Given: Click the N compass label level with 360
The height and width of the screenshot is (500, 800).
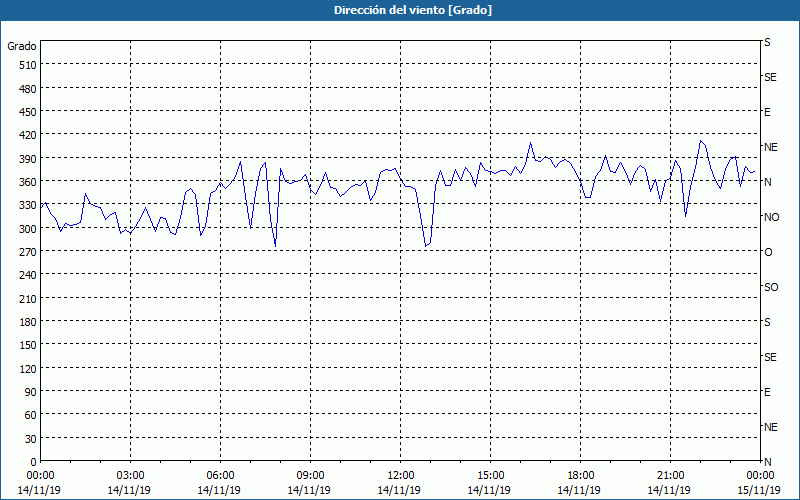Looking at the screenshot, I should click(768, 182).
